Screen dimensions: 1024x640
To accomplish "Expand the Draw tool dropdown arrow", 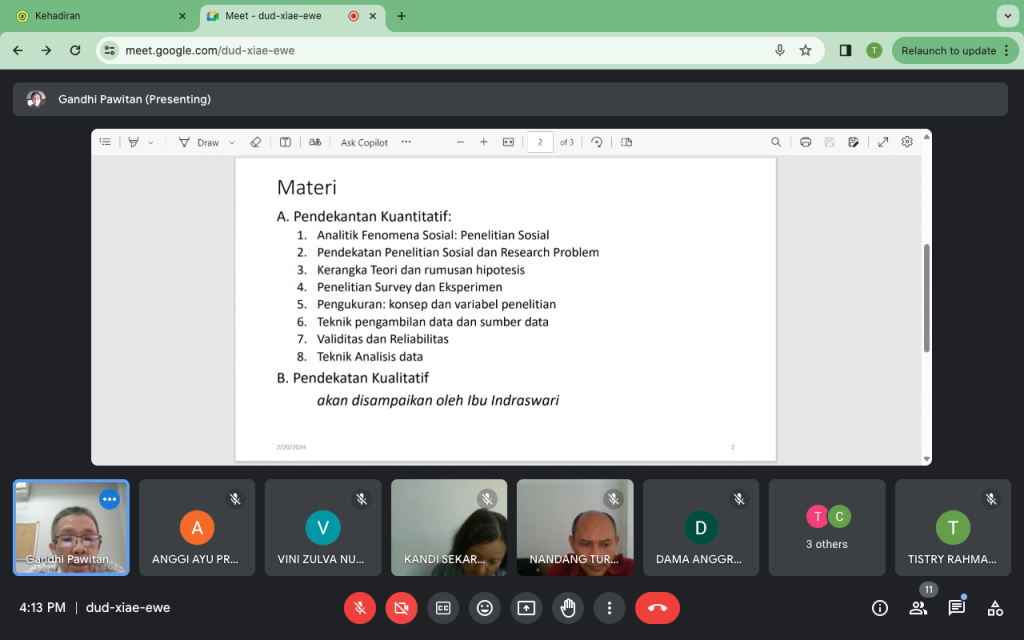I will (x=233, y=143).
